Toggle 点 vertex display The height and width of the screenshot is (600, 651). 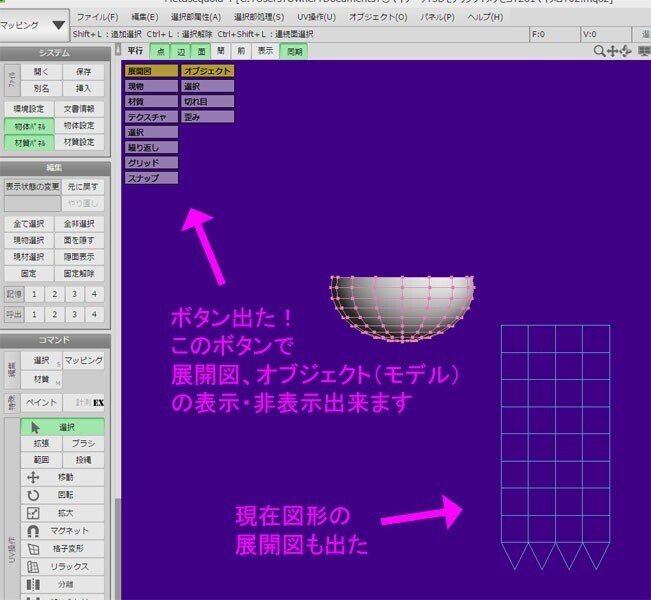tap(160, 51)
